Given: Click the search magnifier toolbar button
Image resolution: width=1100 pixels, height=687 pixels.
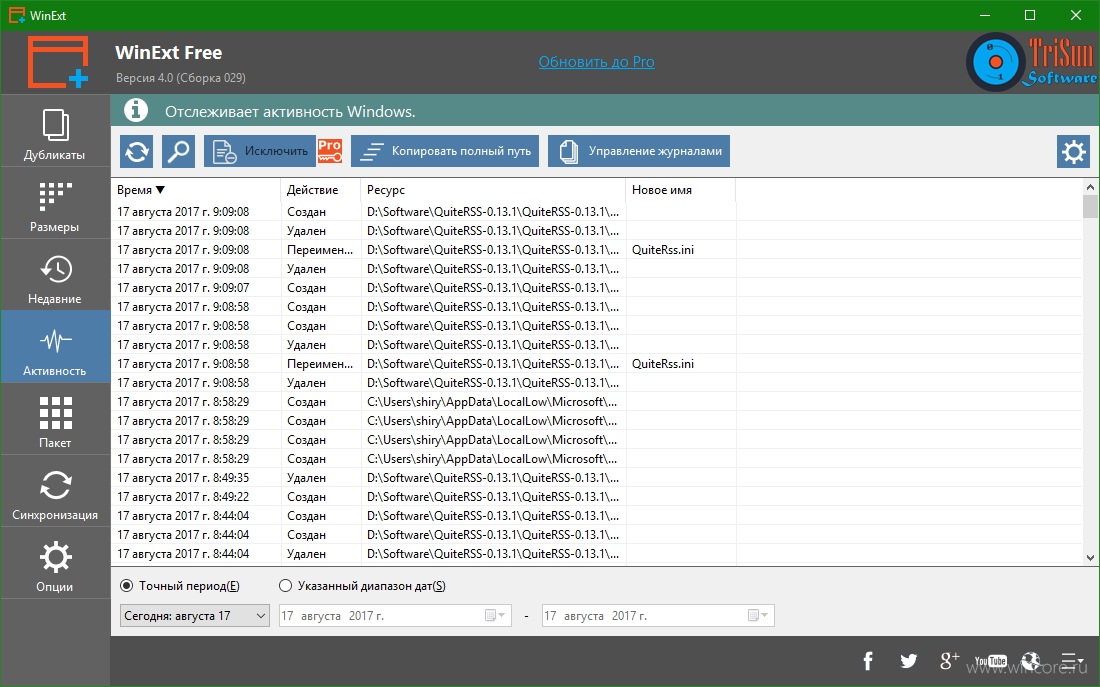Looking at the screenshot, I should pyautogui.click(x=178, y=152).
